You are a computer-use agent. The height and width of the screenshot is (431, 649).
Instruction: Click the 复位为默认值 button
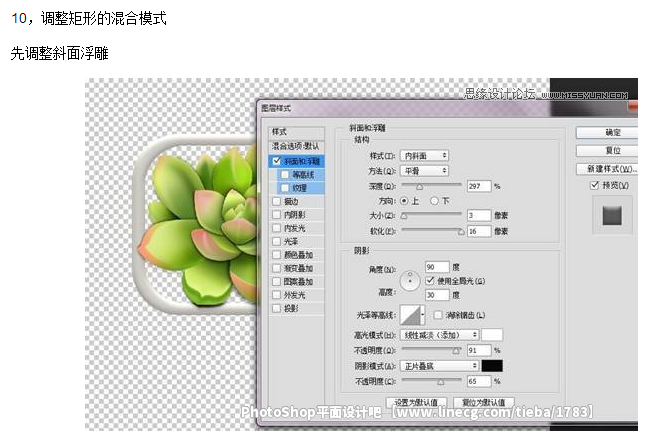click(484, 402)
